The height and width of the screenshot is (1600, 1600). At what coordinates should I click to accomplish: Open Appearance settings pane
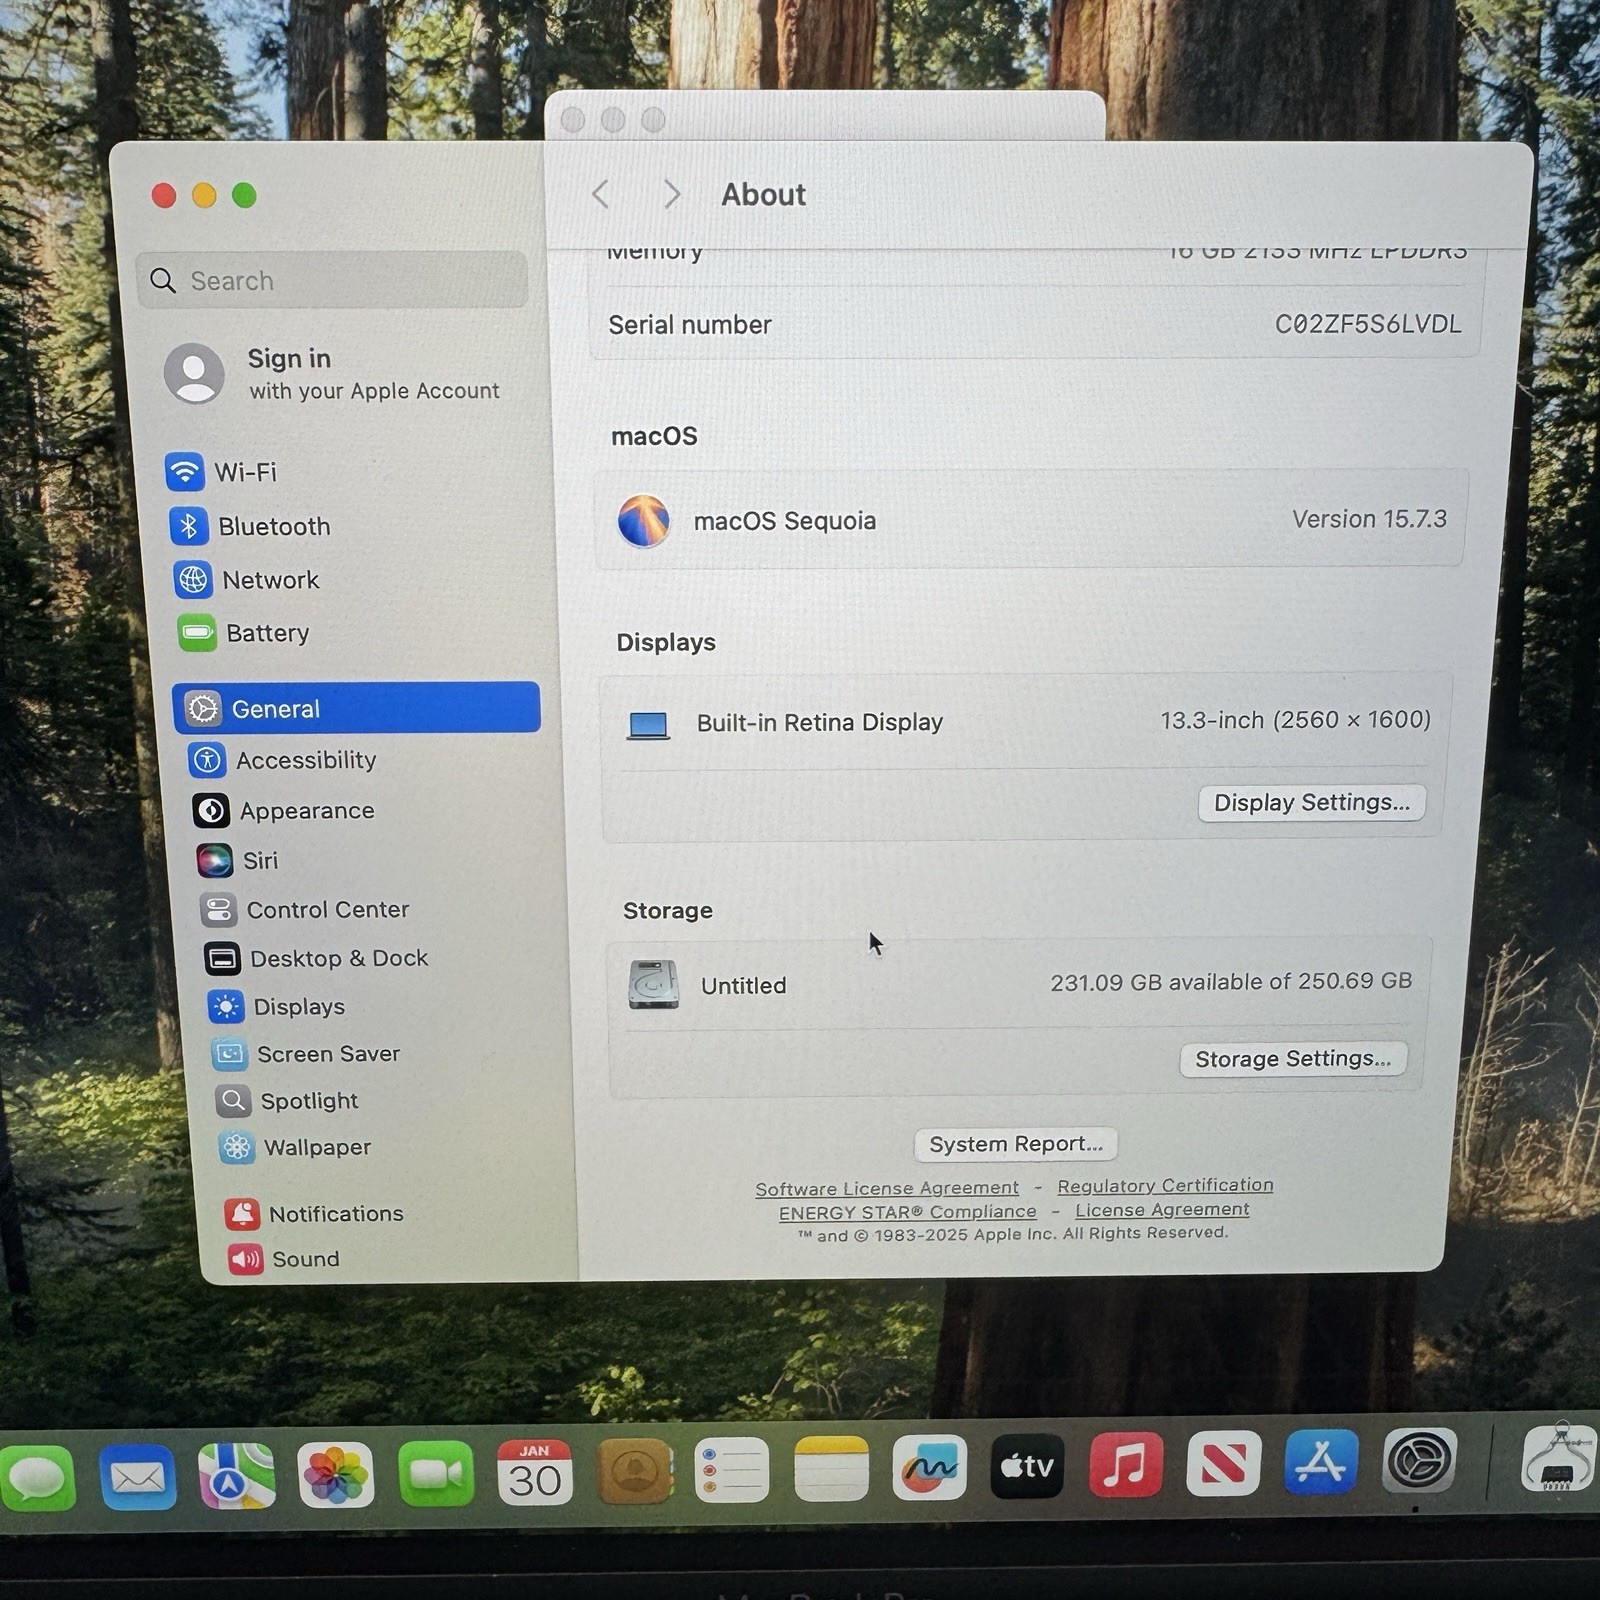click(283, 811)
